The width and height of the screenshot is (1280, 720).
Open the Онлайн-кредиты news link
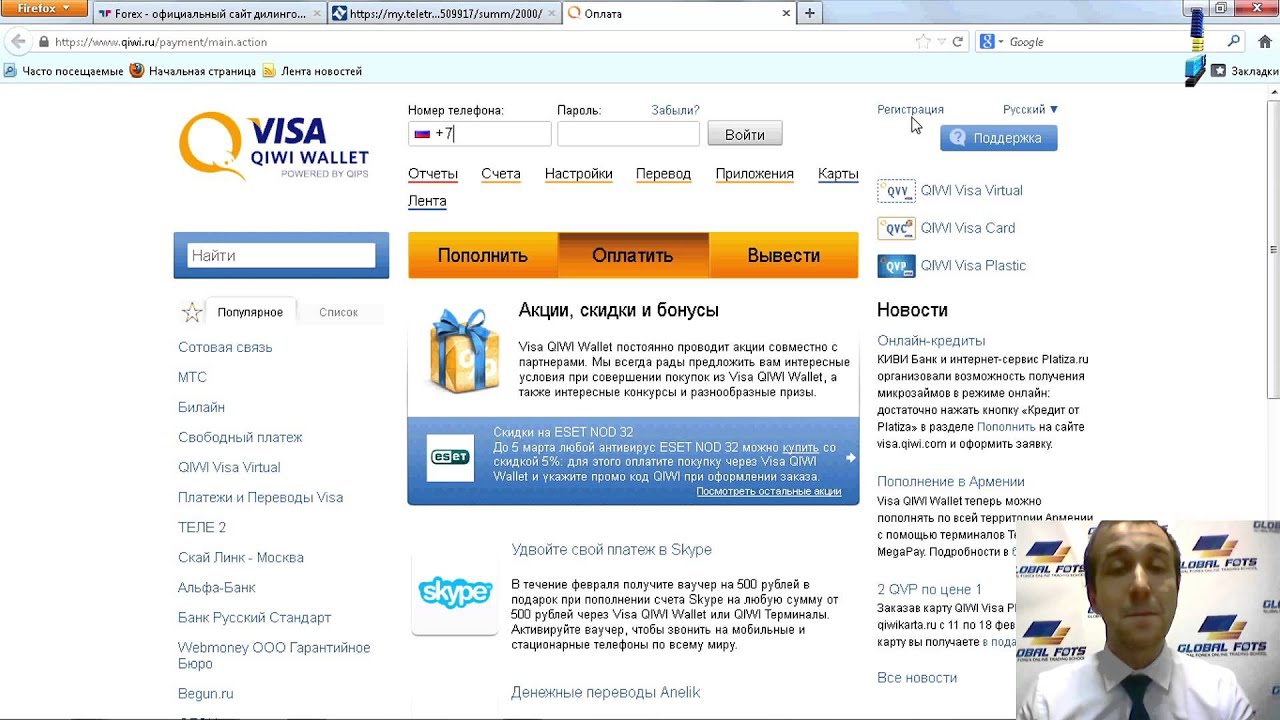pos(931,341)
